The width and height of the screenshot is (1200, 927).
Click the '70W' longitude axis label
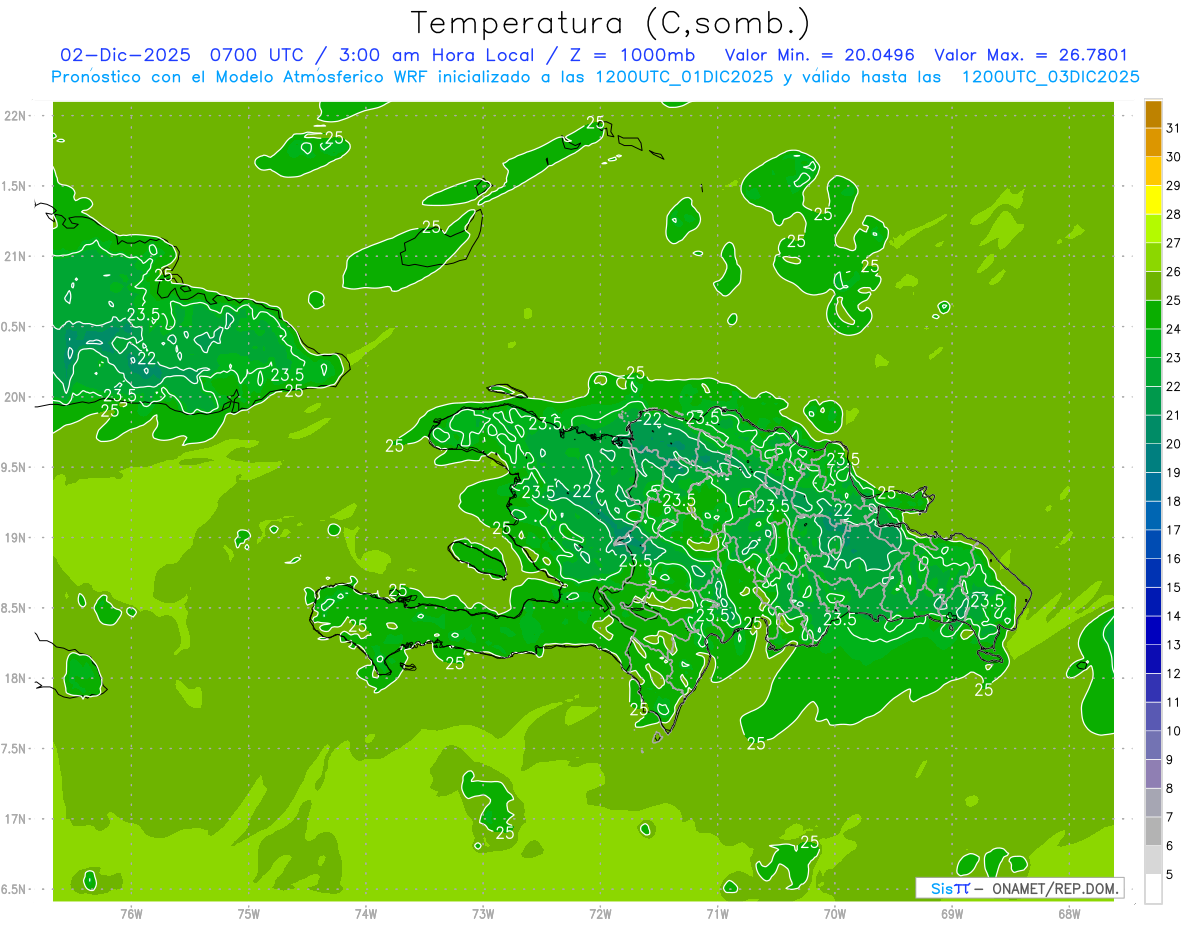(835, 913)
